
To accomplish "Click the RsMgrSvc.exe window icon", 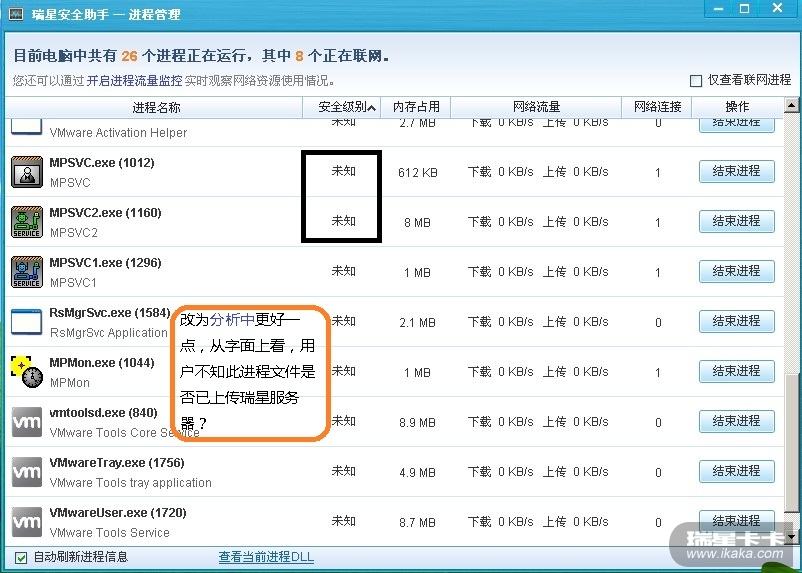I will 27,322.
